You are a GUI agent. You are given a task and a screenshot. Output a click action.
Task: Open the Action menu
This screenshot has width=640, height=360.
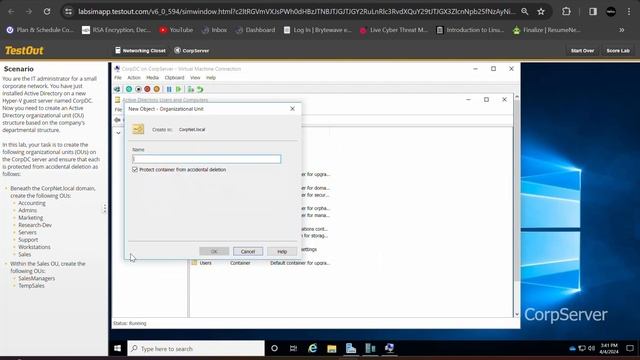(x=134, y=78)
